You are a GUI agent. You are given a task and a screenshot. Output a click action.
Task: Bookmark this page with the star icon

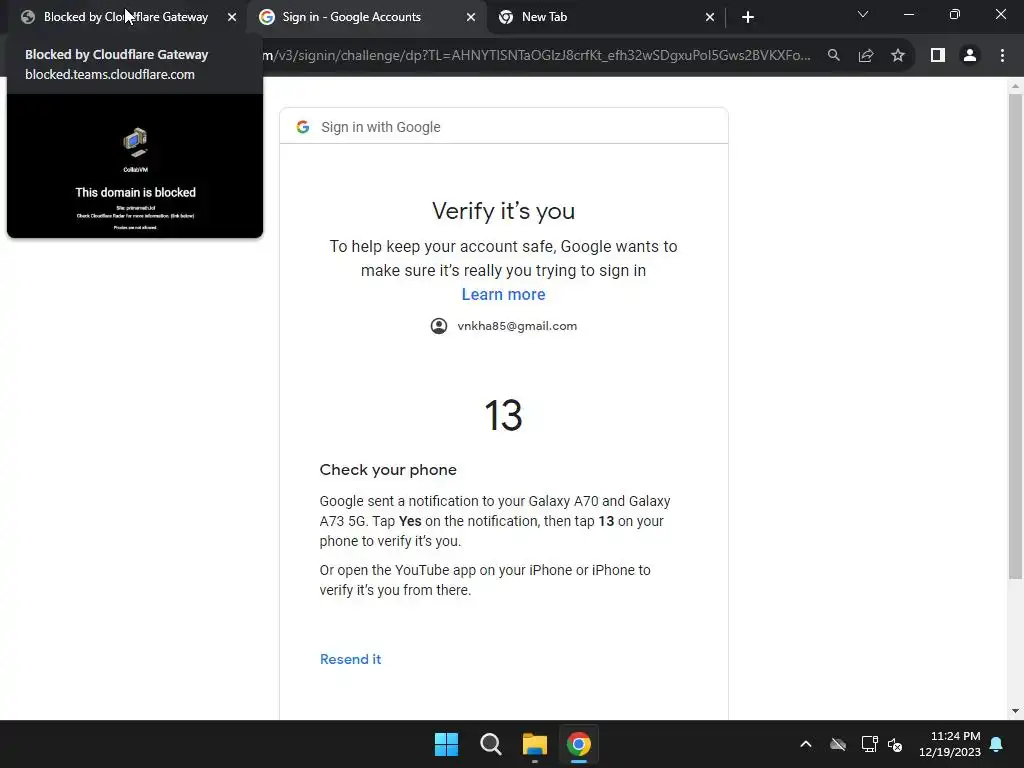(x=898, y=56)
